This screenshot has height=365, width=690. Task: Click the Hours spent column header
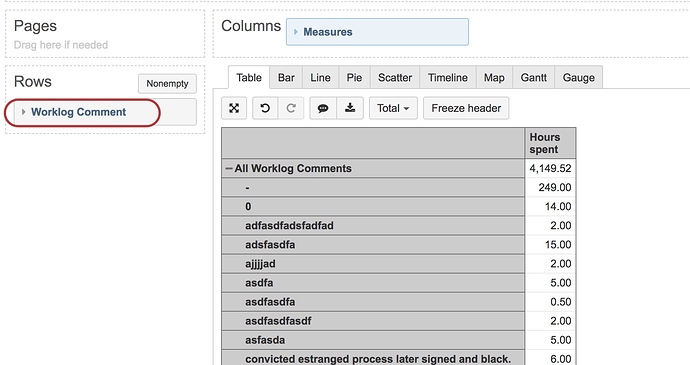550,143
